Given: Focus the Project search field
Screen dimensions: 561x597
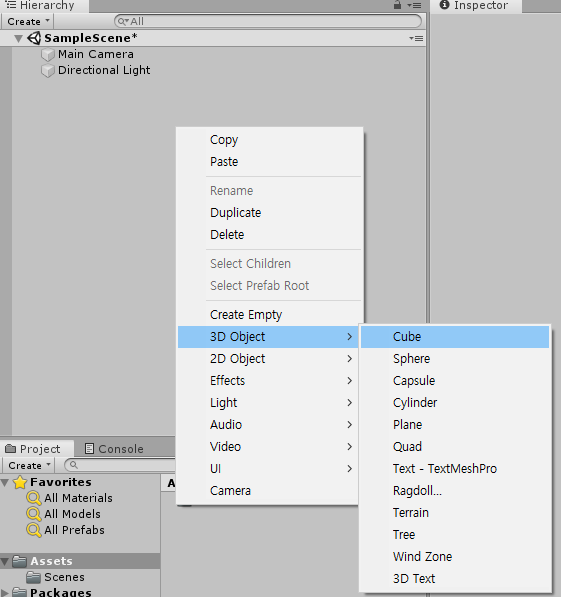Looking at the screenshot, I should click(x=120, y=465).
